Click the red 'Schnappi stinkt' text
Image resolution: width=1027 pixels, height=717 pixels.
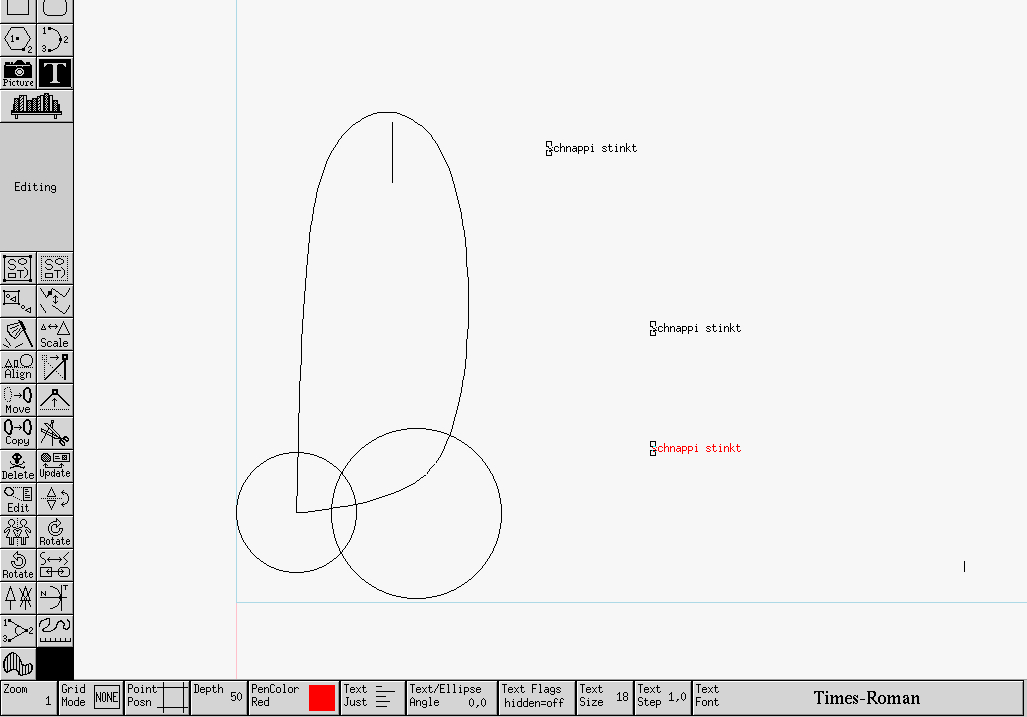696,449
